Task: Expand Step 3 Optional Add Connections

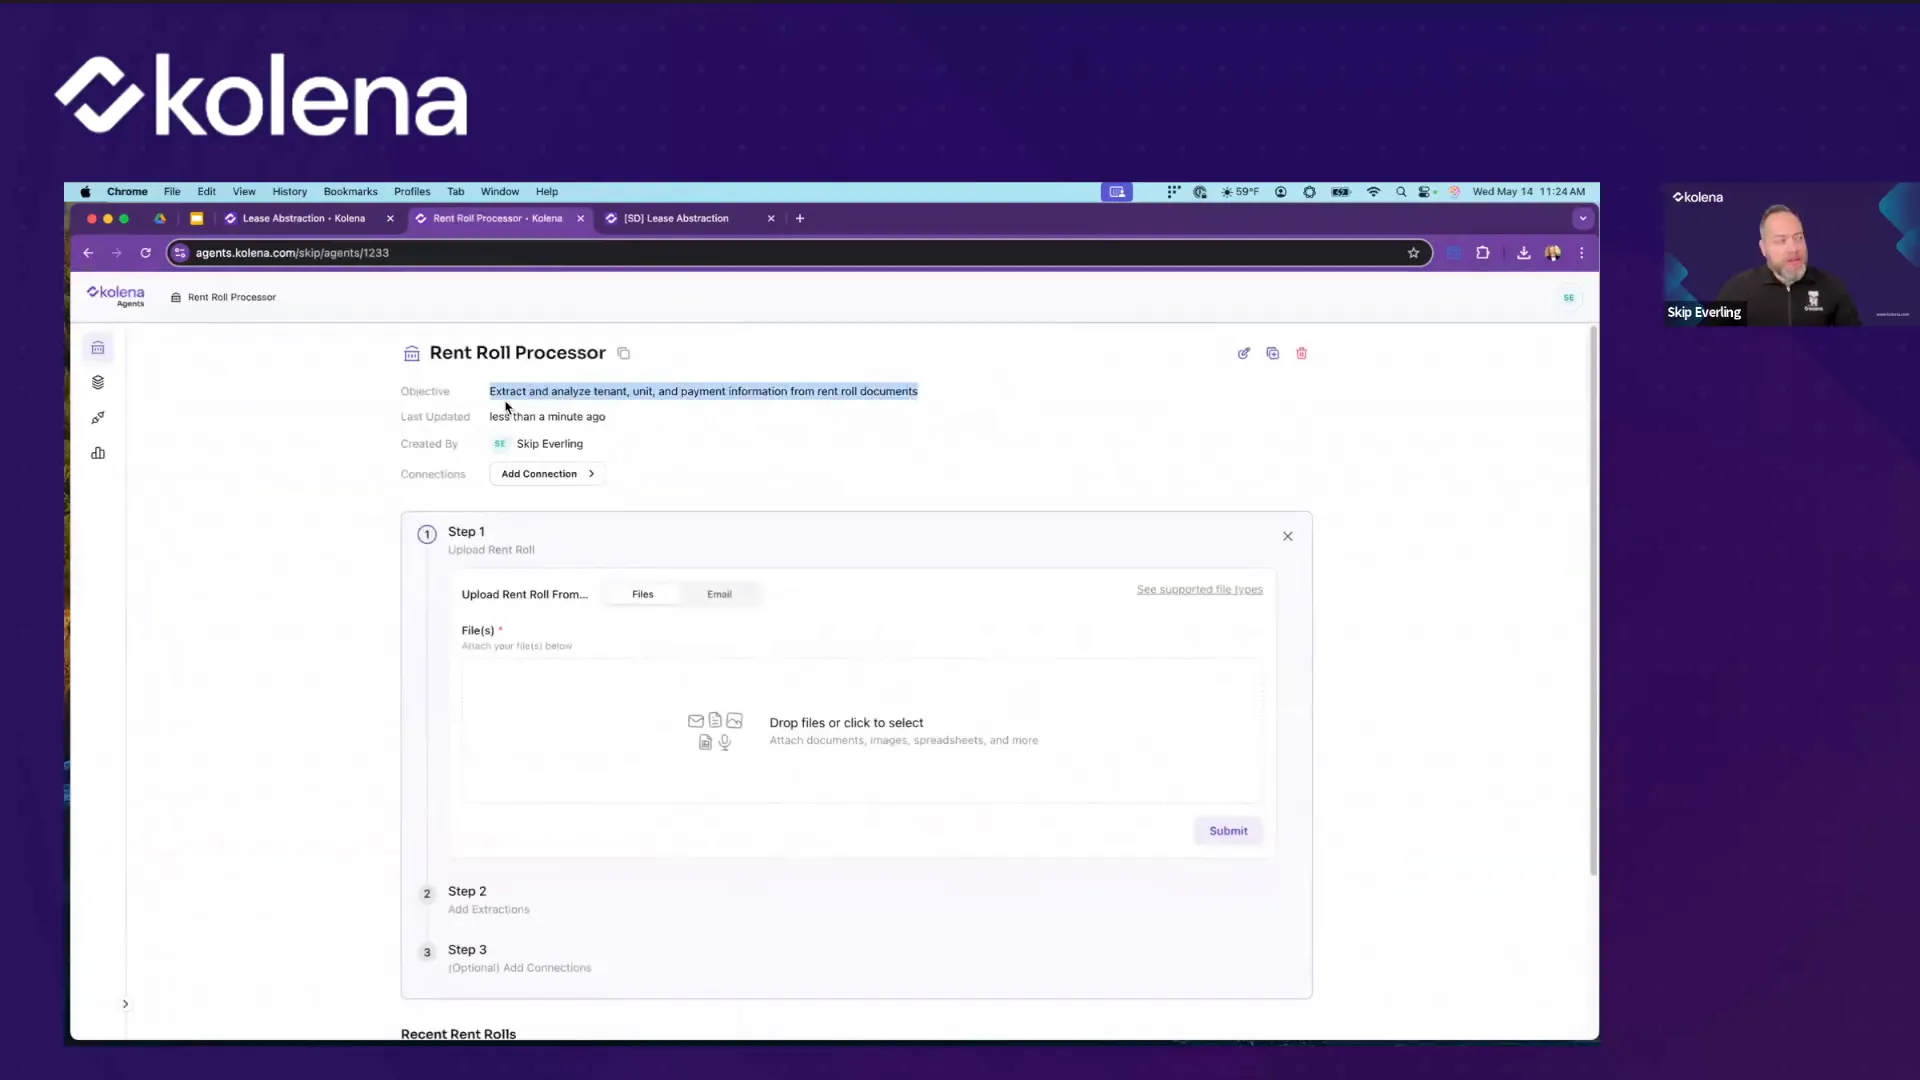Action: 519,958
